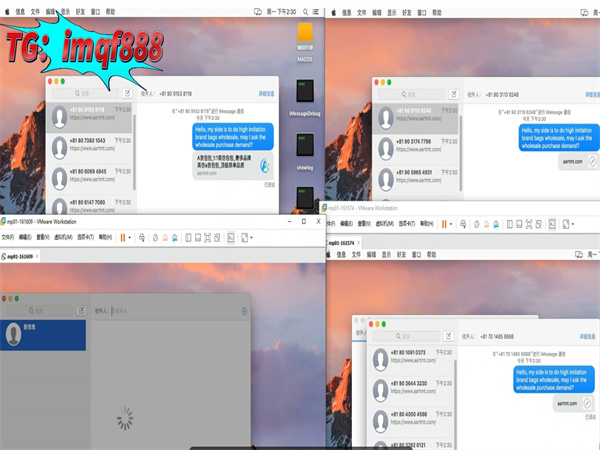
Task: Click the compose new message icon in top-left Messages window
Action: tap(126, 92)
